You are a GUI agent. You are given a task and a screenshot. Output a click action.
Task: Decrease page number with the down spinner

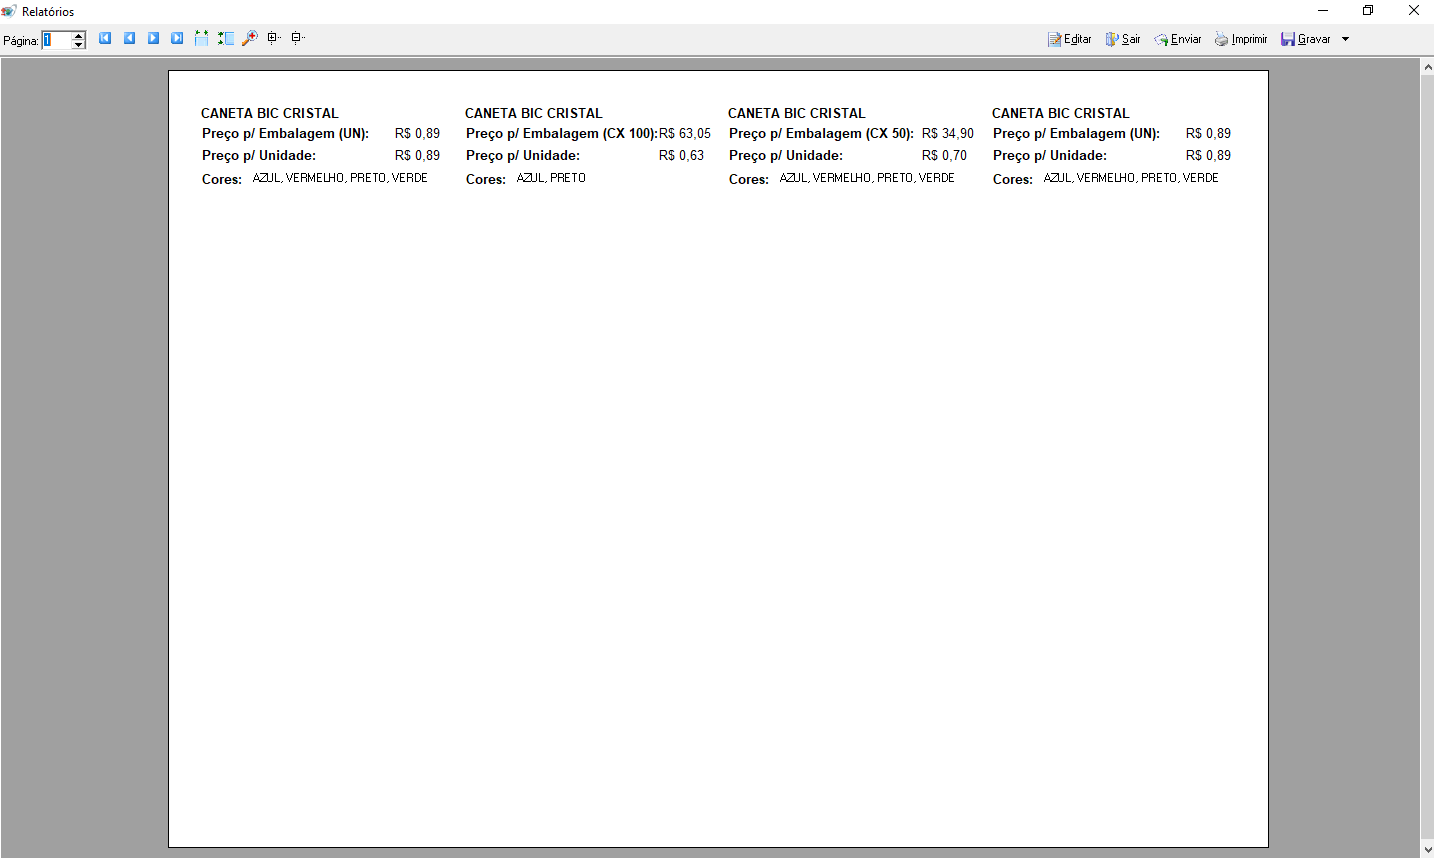[x=79, y=45]
